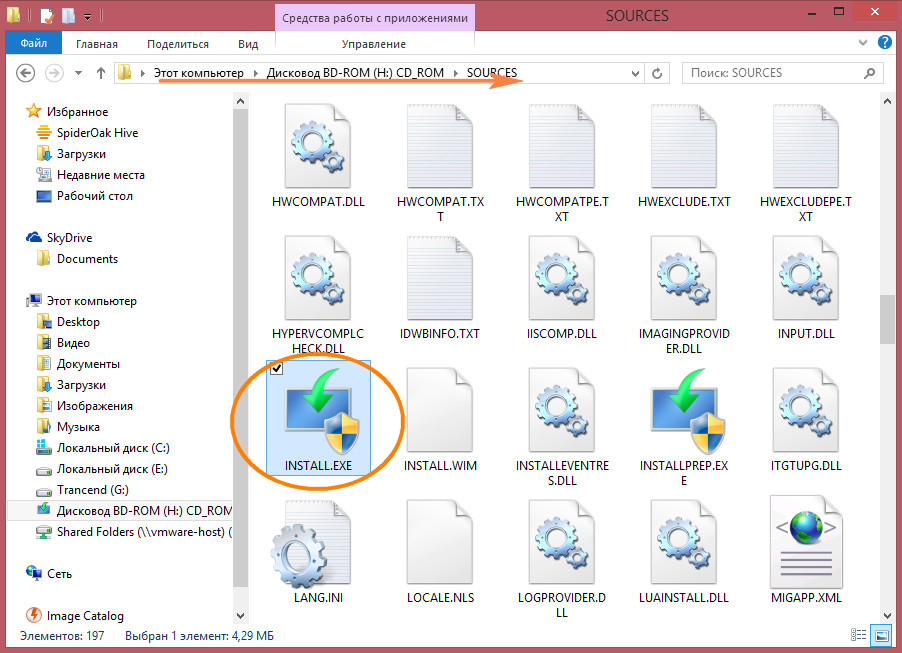
Task: Go up one folder level
Action: (101, 73)
